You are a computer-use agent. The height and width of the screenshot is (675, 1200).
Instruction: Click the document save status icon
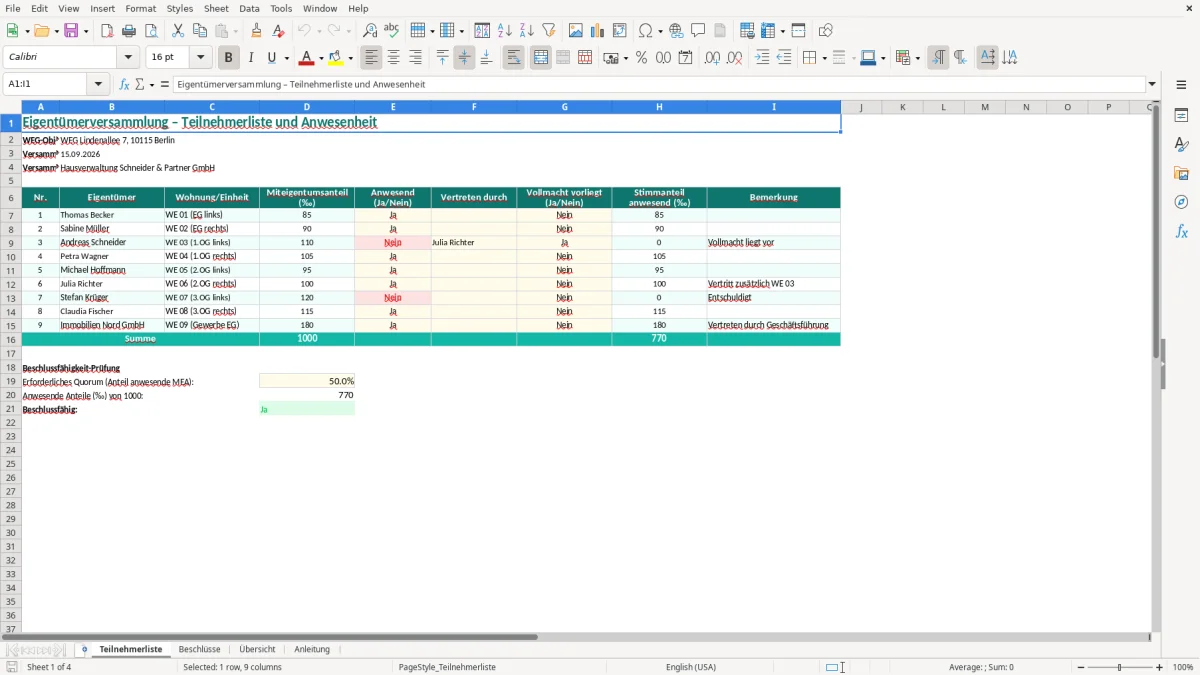(x=12, y=667)
